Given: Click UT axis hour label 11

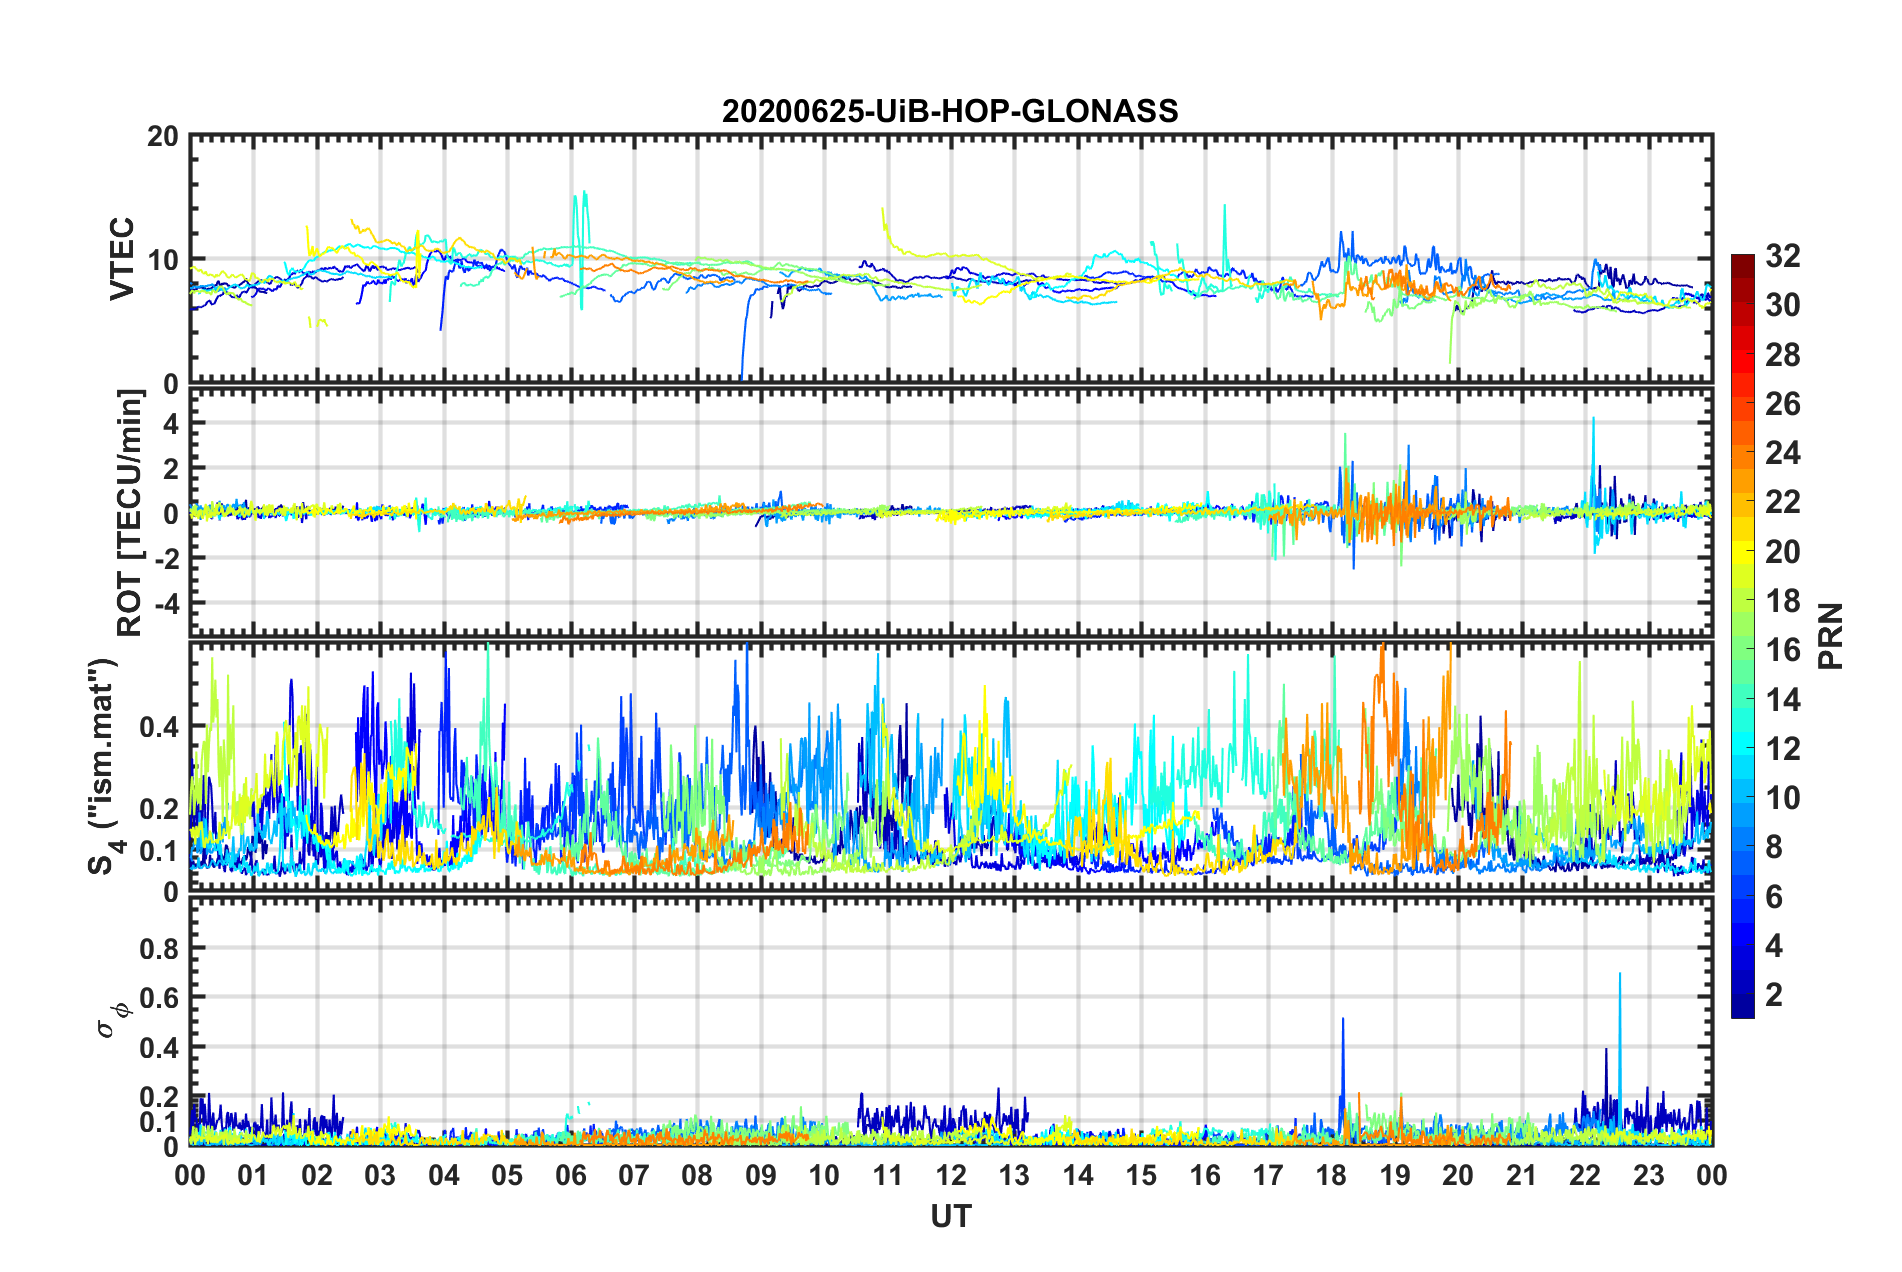Looking at the screenshot, I should (888, 1176).
